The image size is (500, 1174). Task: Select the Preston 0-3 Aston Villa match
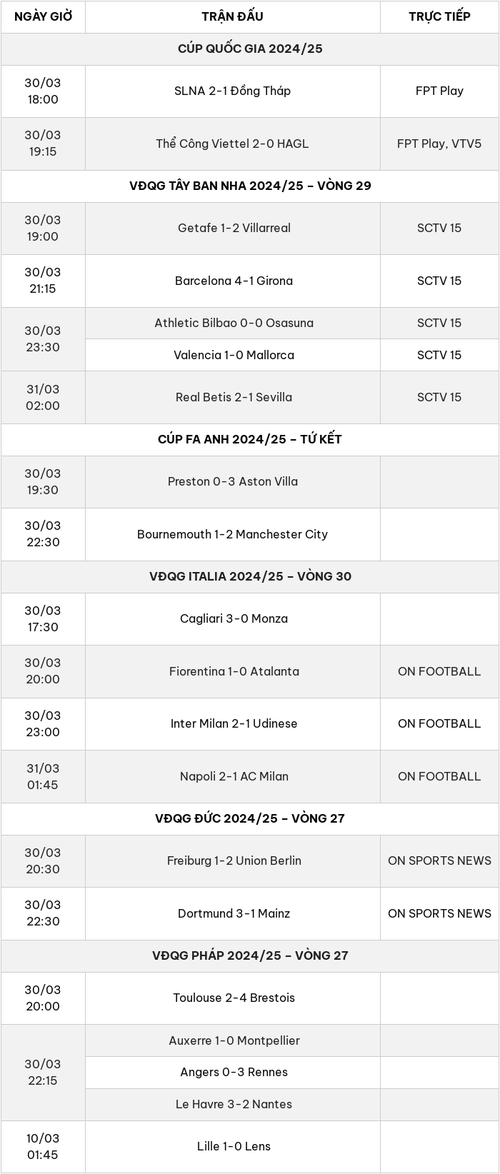coord(233,481)
